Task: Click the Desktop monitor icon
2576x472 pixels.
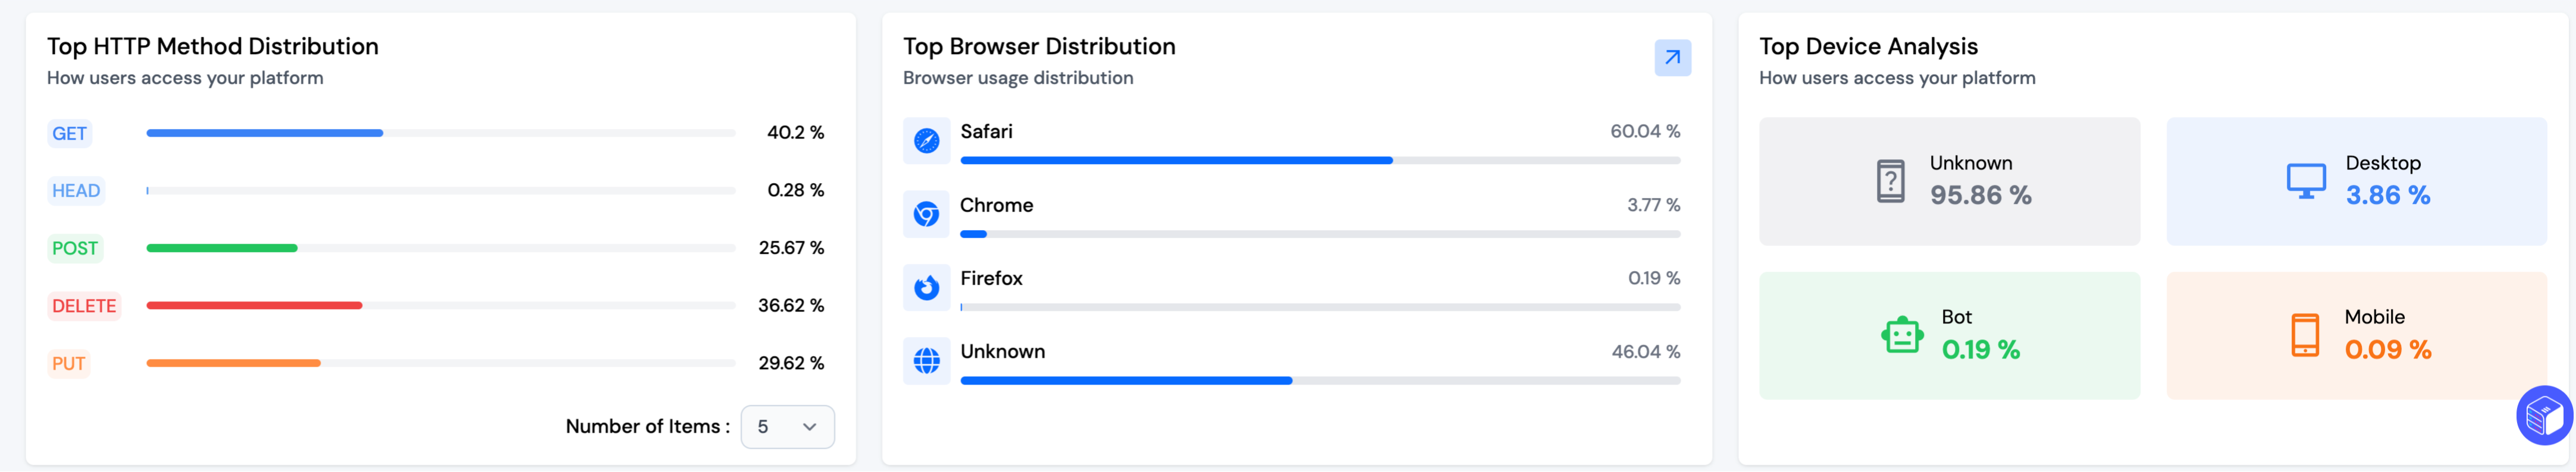Action: coord(2306,182)
